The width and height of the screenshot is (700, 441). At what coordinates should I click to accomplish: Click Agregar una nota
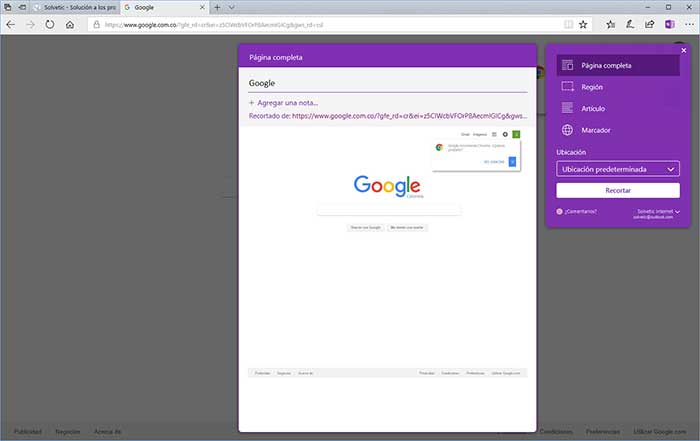pyautogui.click(x=283, y=103)
